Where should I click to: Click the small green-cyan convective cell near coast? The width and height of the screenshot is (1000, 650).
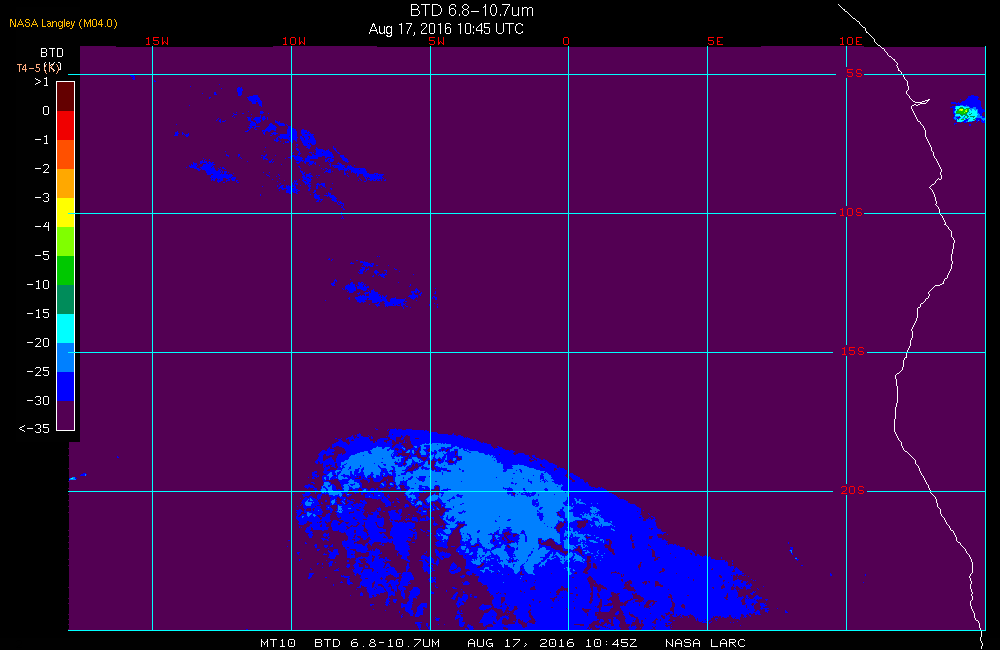[968, 110]
